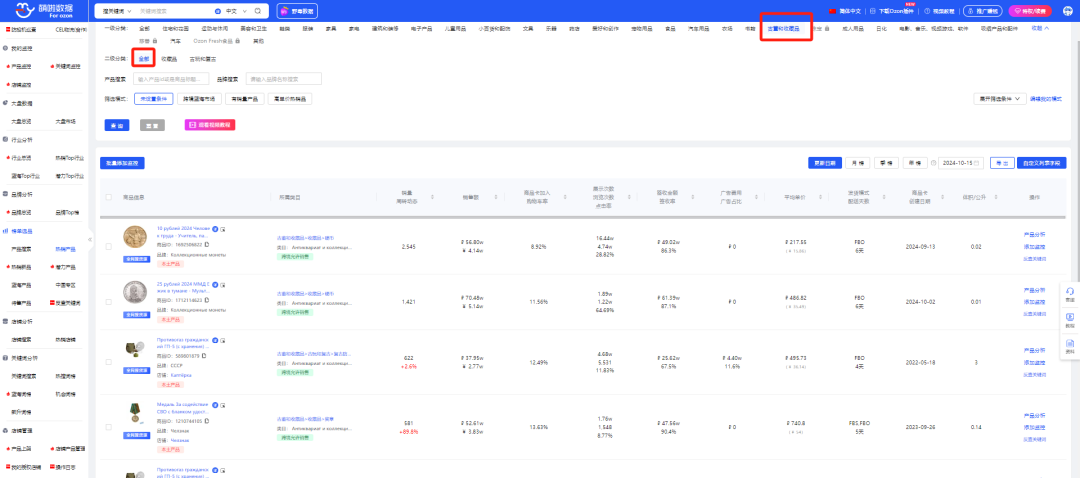The height and width of the screenshot is (478, 1080).
Task: Click the export '导出' button
Action: click(x=1002, y=163)
